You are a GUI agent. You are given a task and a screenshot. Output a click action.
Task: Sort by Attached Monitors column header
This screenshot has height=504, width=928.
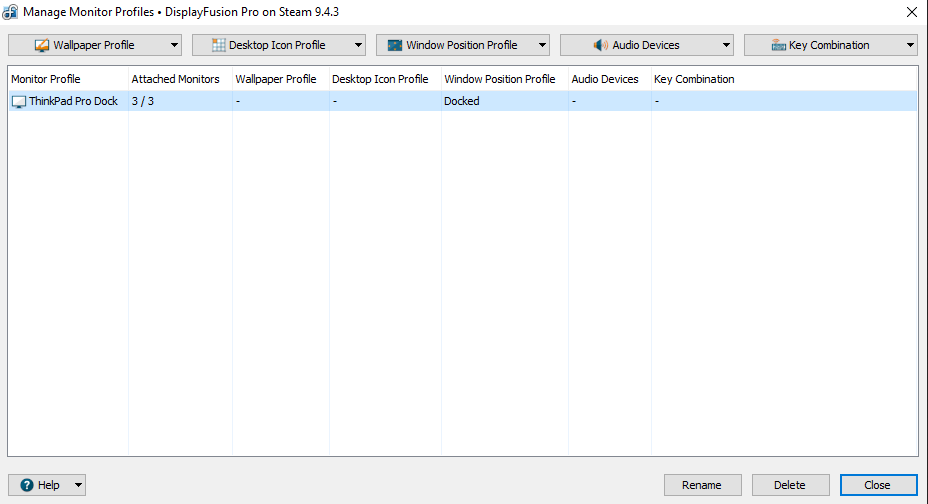(175, 79)
